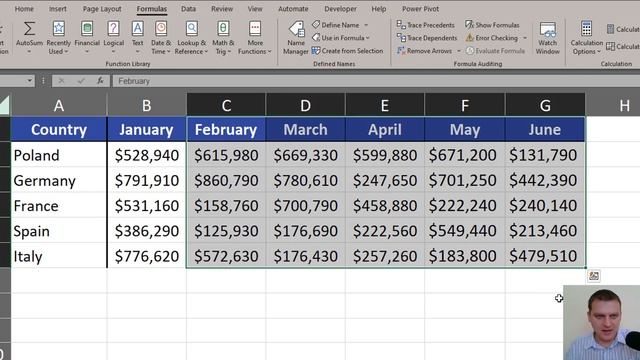
Task: Open Math & Trig functions icon
Action: coord(223,29)
